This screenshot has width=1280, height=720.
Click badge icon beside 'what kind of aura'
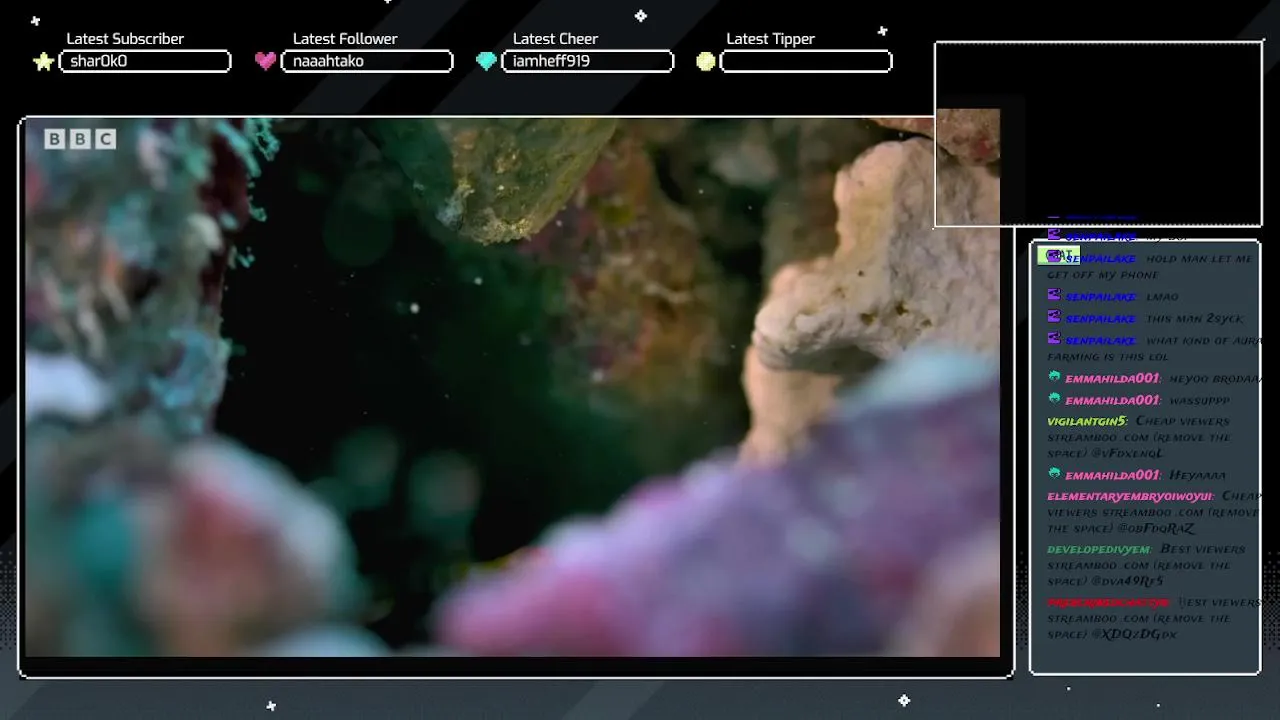tap(1054, 339)
